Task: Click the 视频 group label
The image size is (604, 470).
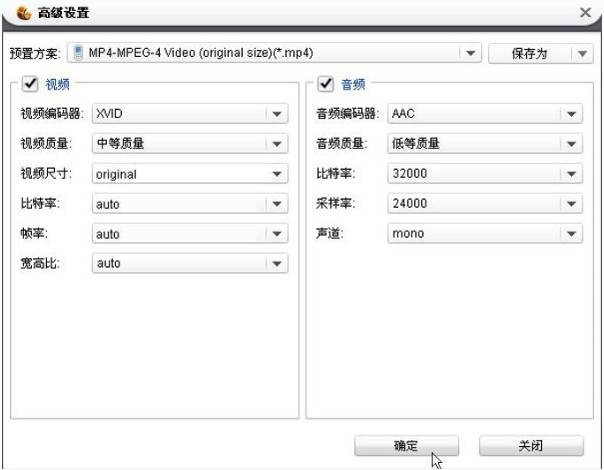Action: [57, 84]
